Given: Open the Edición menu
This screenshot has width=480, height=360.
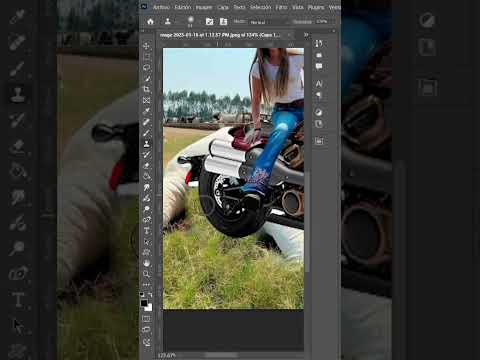Looking at the screenshot, I should click(183, 7).
